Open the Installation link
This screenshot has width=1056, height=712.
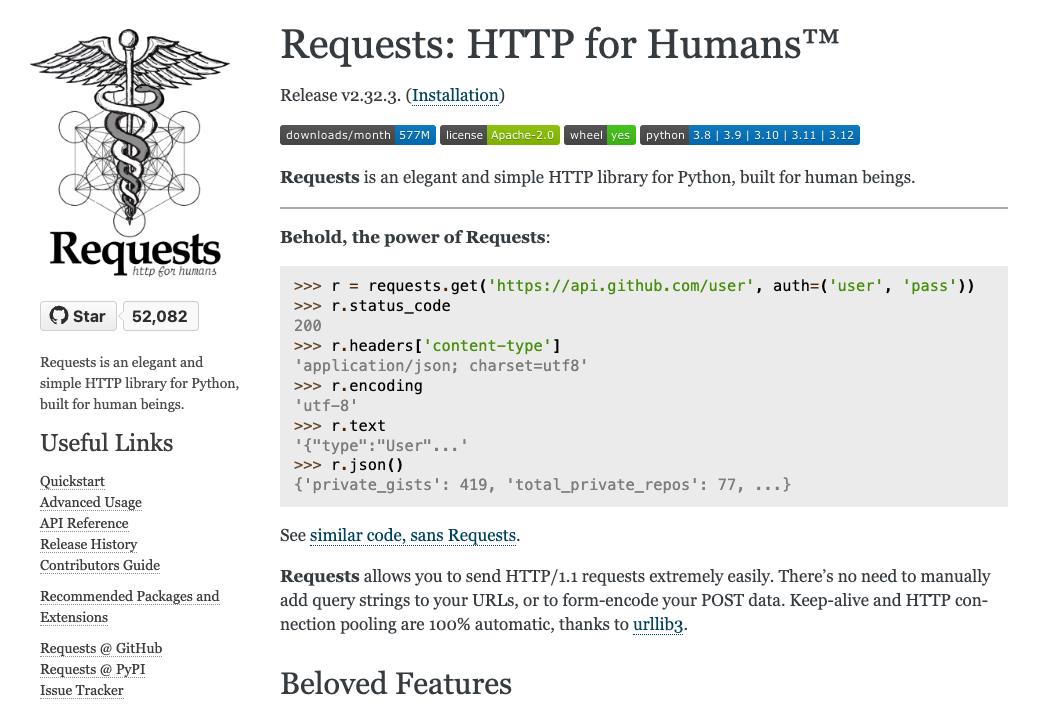point(455,96)
